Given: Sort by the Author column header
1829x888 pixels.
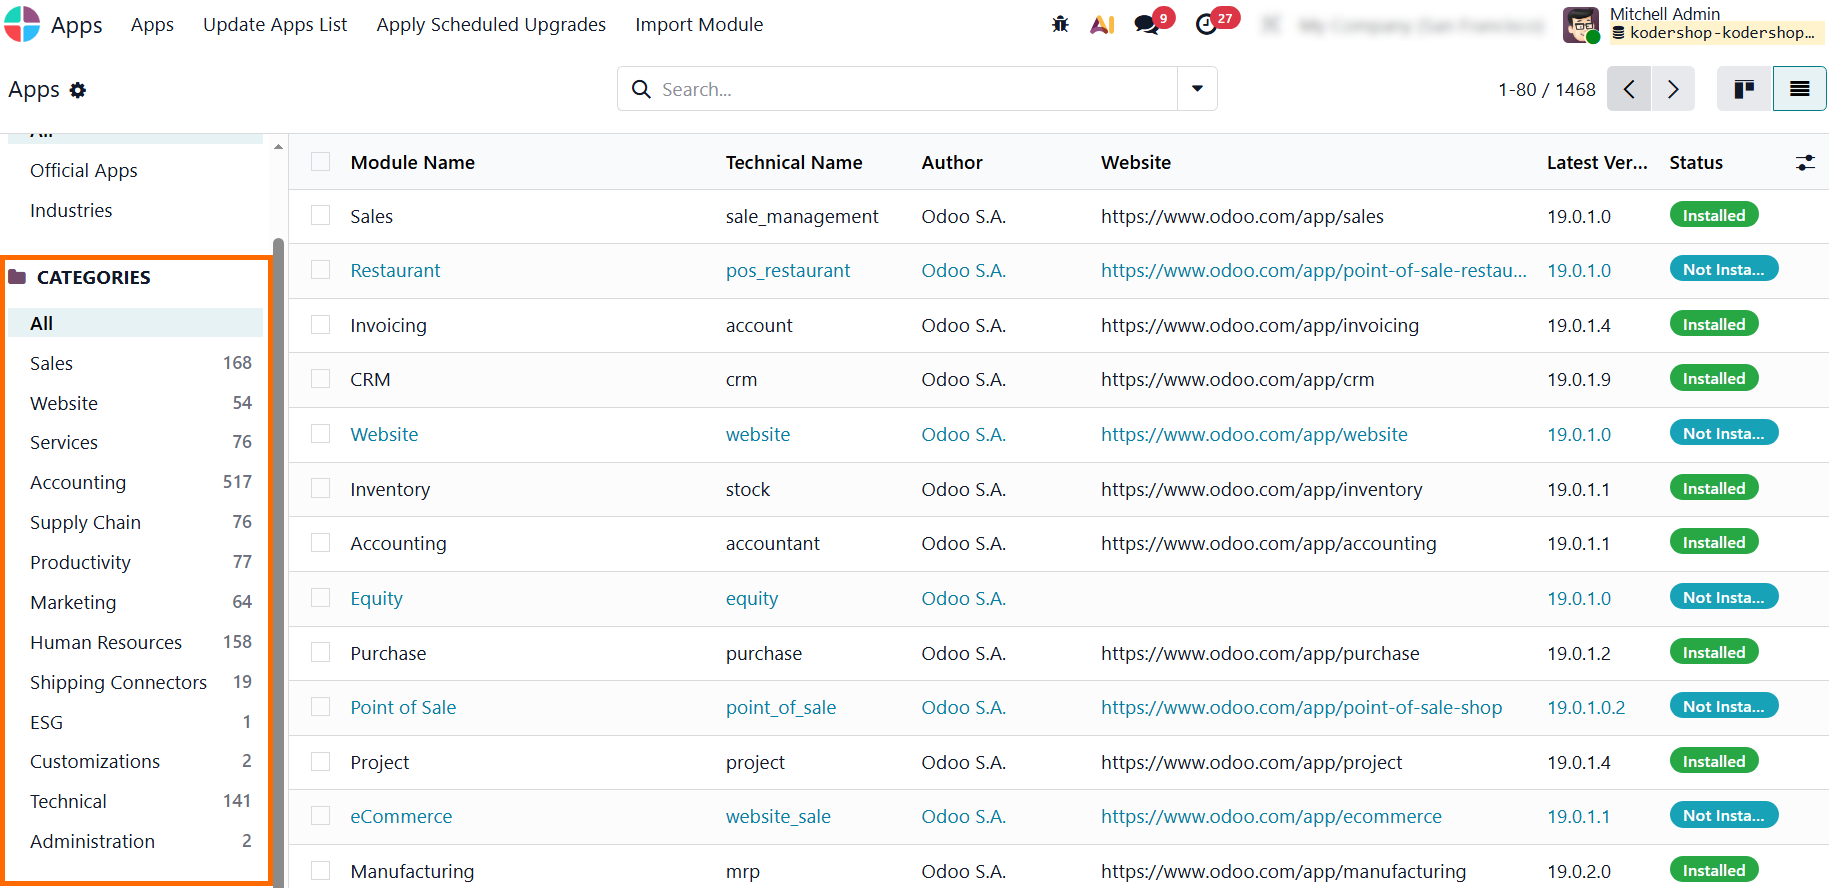Looking at the screenshot, I should click(x=952, y=162).
